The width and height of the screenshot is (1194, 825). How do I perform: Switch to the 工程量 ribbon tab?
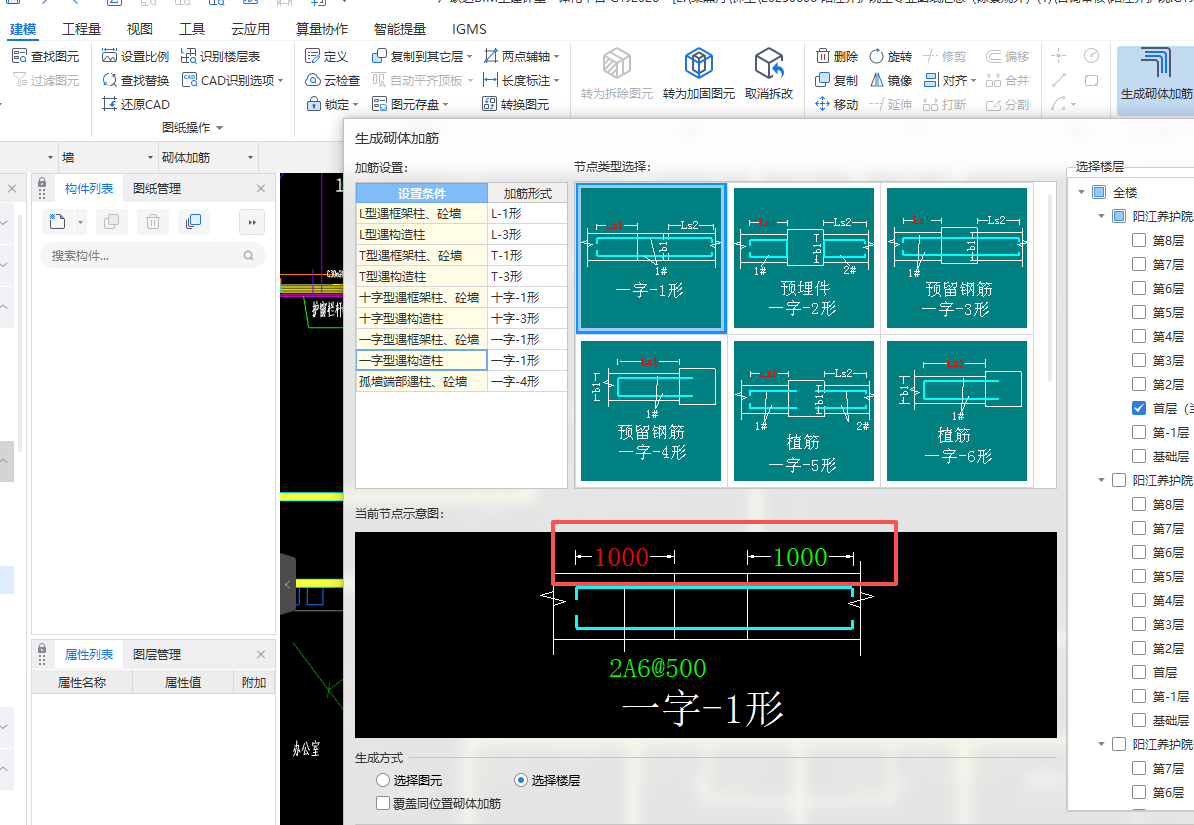[x=81, y=29]
